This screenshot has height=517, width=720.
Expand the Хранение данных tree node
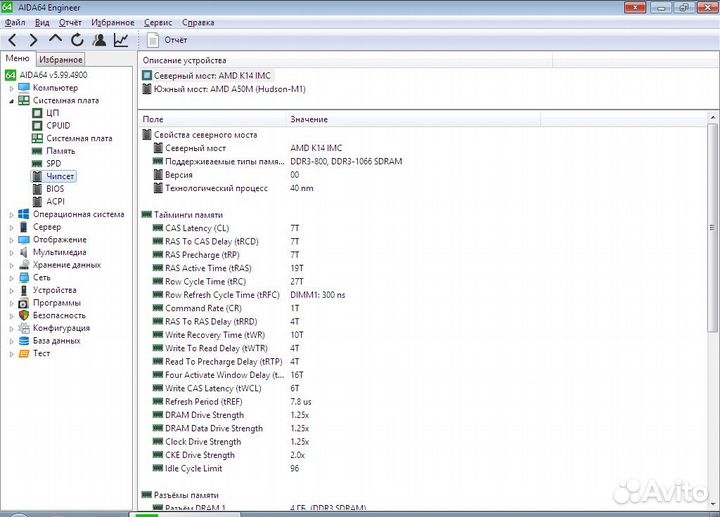[x=11, y=265]
